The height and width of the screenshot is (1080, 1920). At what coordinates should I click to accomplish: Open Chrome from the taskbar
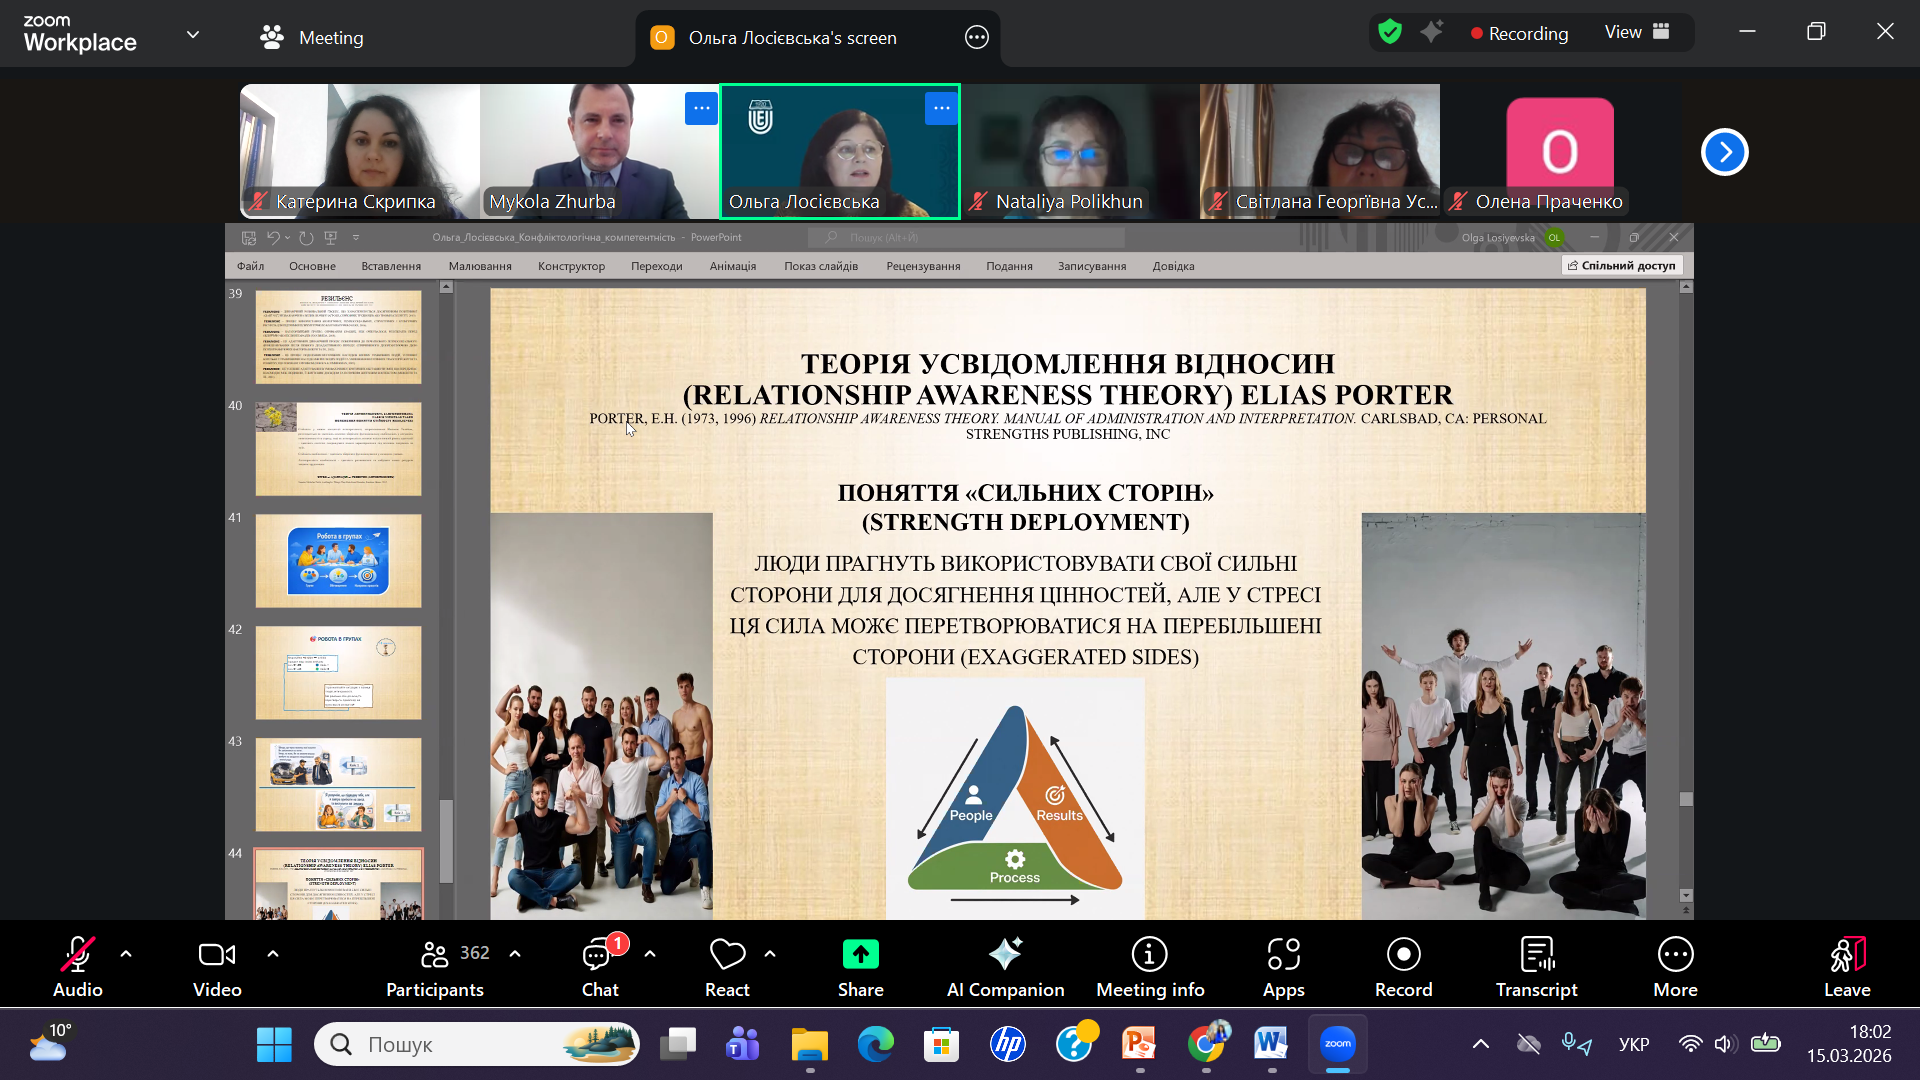(x=1206, y=1044)
